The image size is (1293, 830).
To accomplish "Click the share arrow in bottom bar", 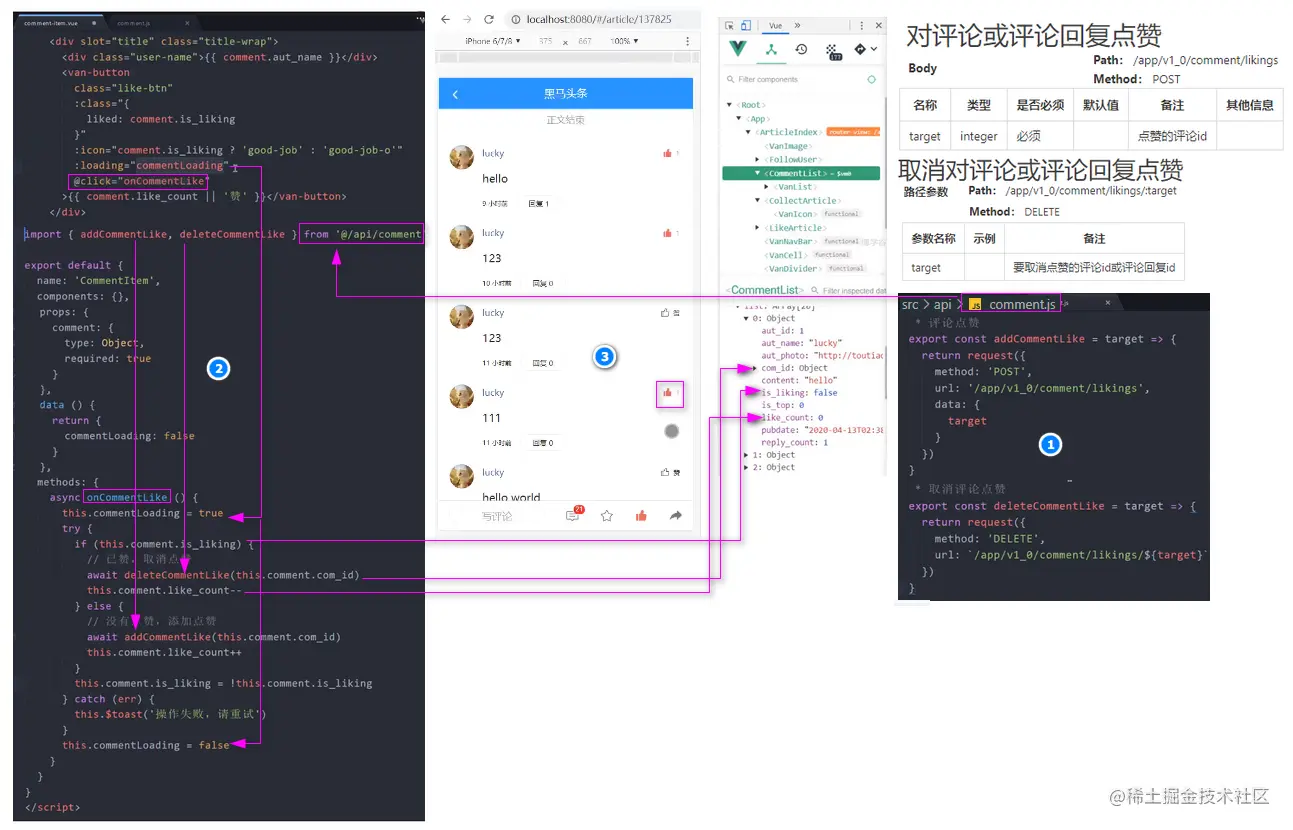I will tap(676, 516).
